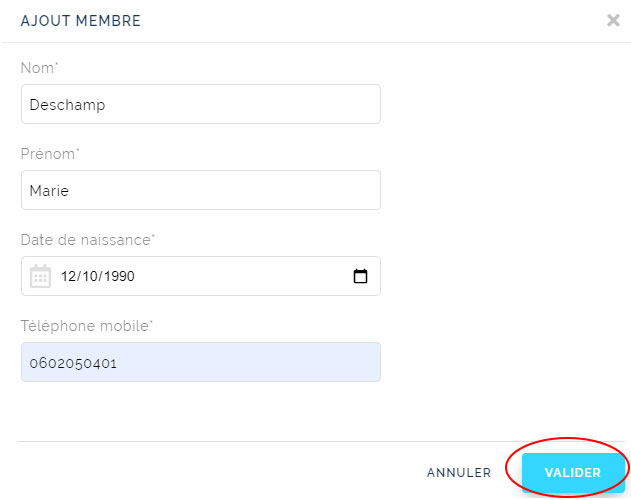631x500 pixels.
Task: Click the Valider button
Action: click(x=573, y=472)
